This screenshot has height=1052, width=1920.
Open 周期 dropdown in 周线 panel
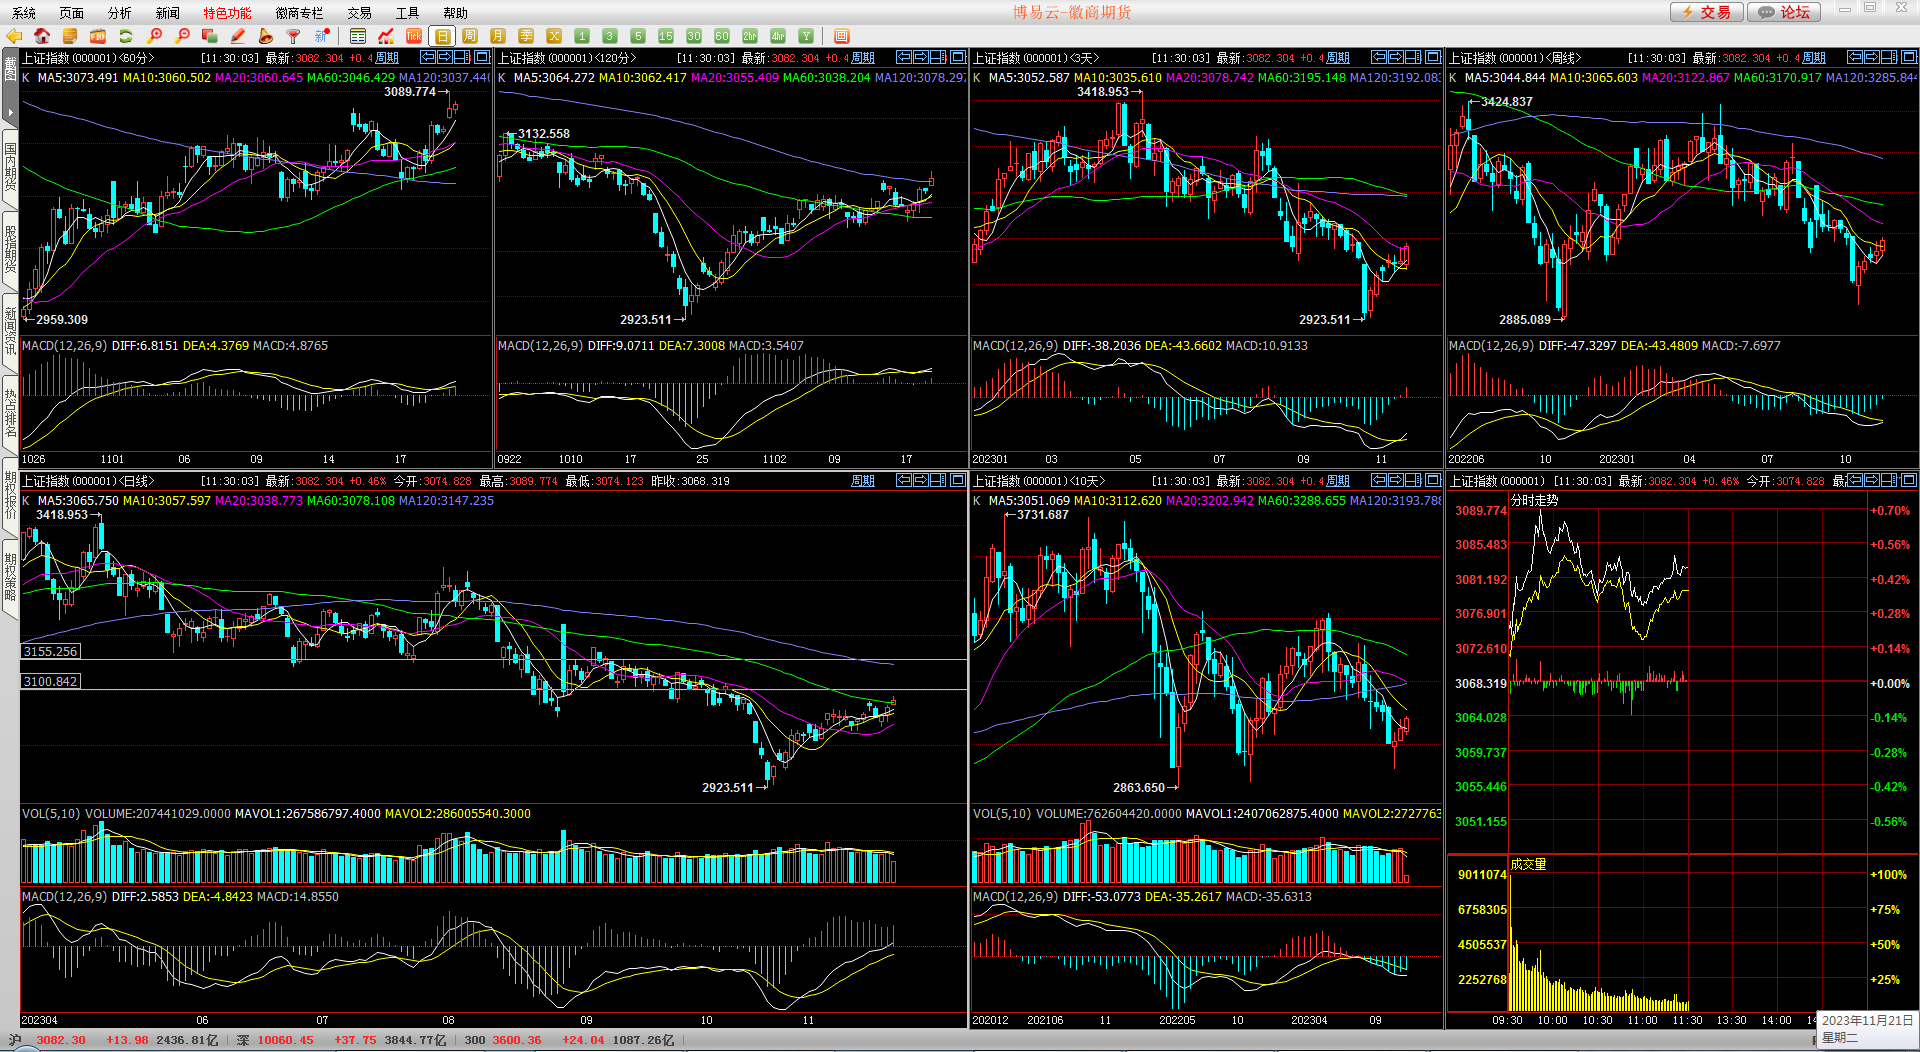(1814, 58)
